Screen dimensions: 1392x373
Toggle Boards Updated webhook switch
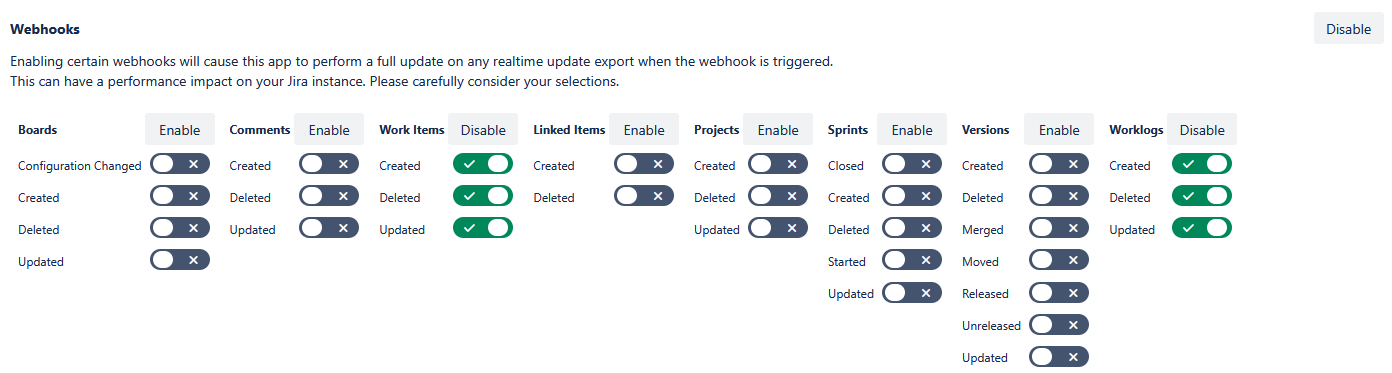(x=180, y=260)
